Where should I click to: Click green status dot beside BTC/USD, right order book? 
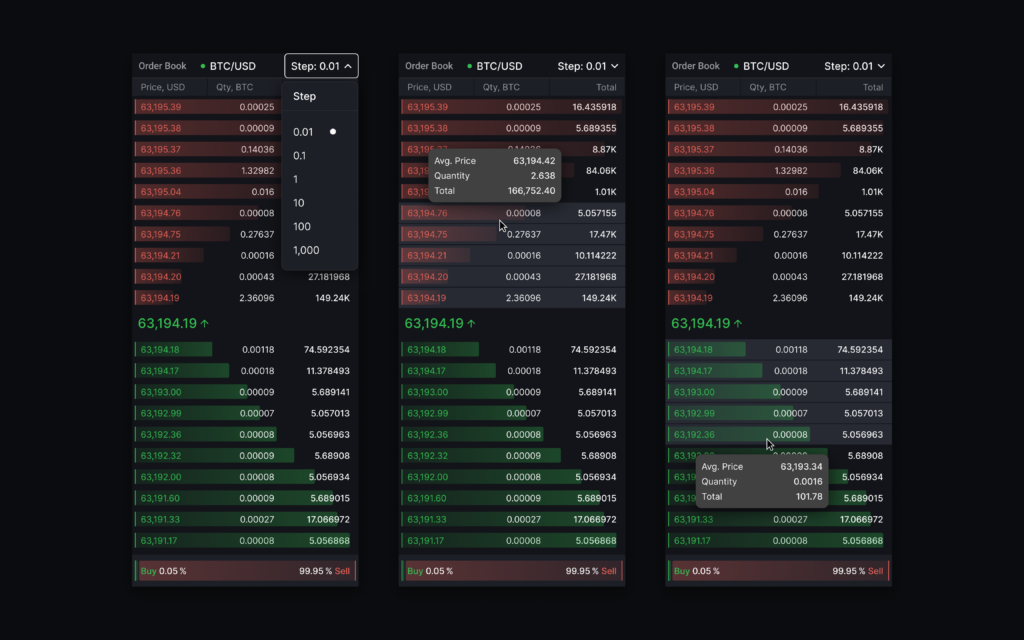(x=736, y=66)
